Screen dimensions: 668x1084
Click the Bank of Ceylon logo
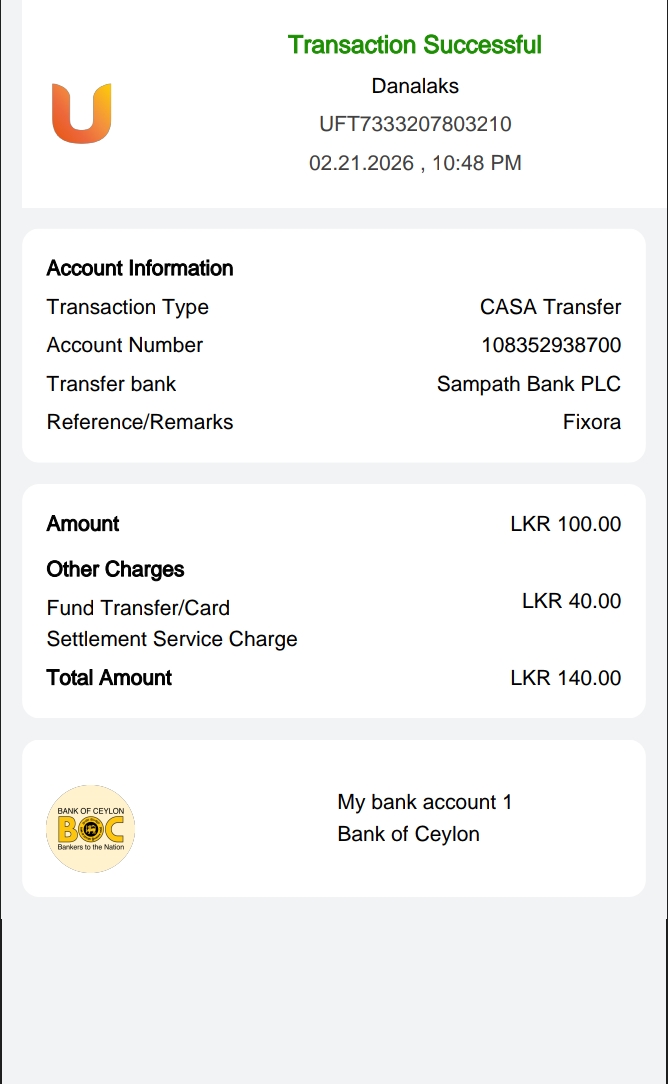click(x=90, y=828)
